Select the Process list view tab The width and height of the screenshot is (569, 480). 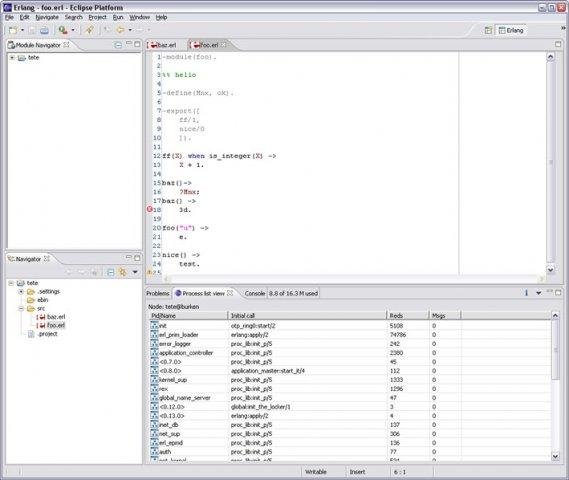tap(203, 293)
